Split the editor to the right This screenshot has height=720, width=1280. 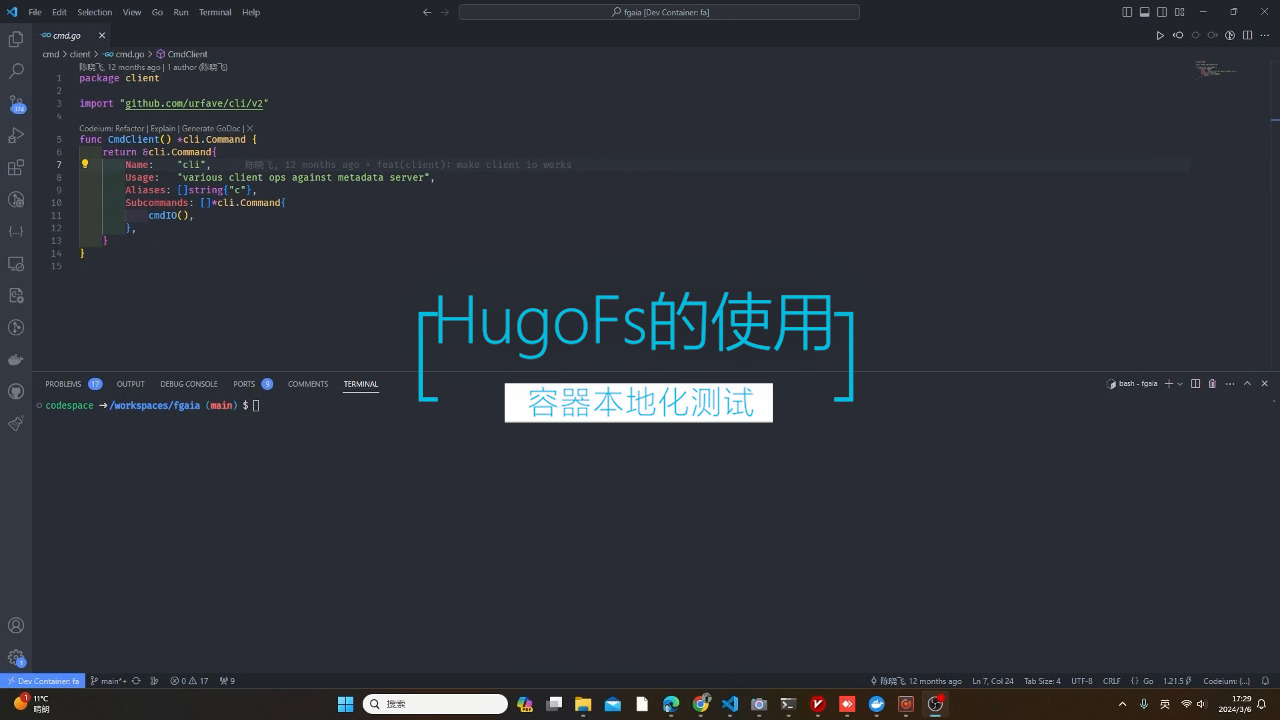click(x=1248, y=35)
